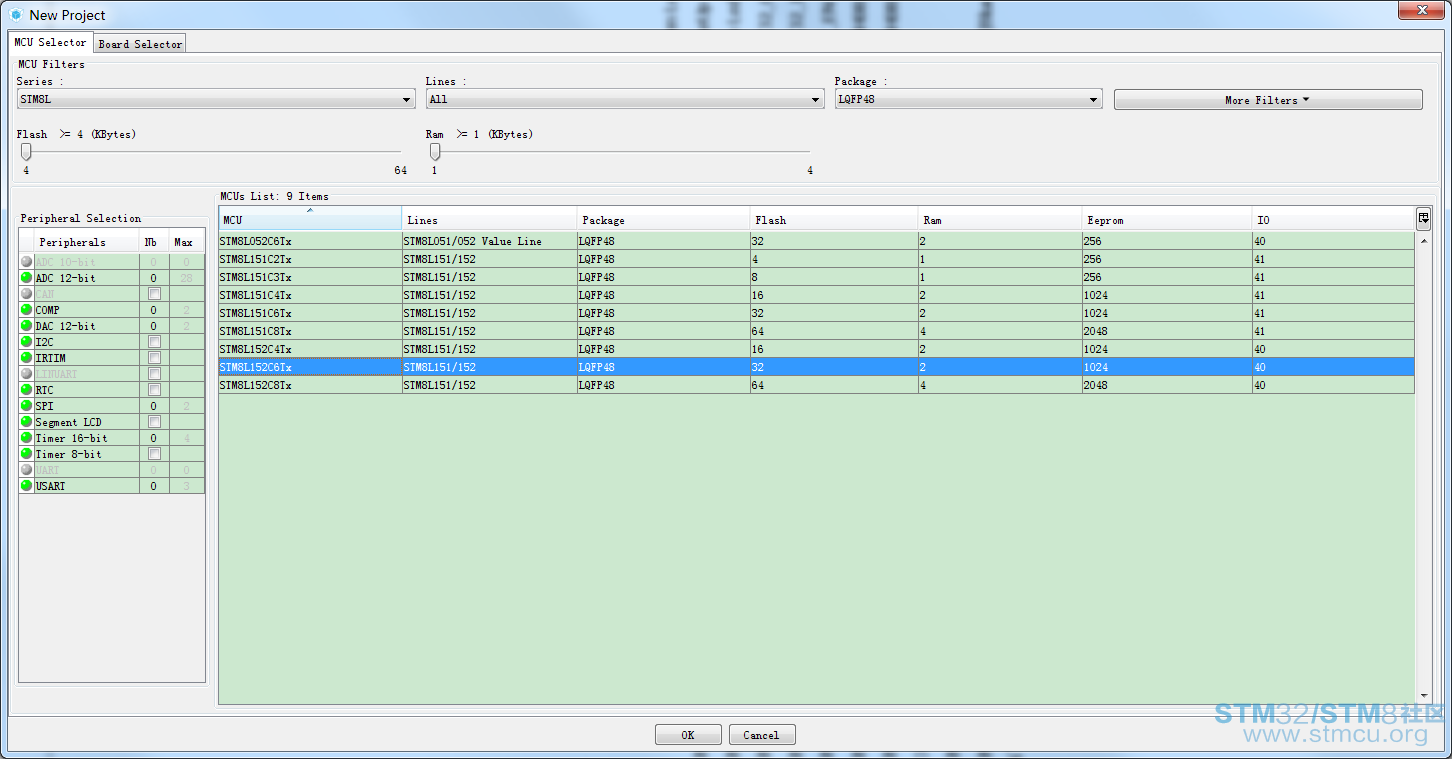
Task: Click the green status dot beside RTC
Action: (27, 390)
